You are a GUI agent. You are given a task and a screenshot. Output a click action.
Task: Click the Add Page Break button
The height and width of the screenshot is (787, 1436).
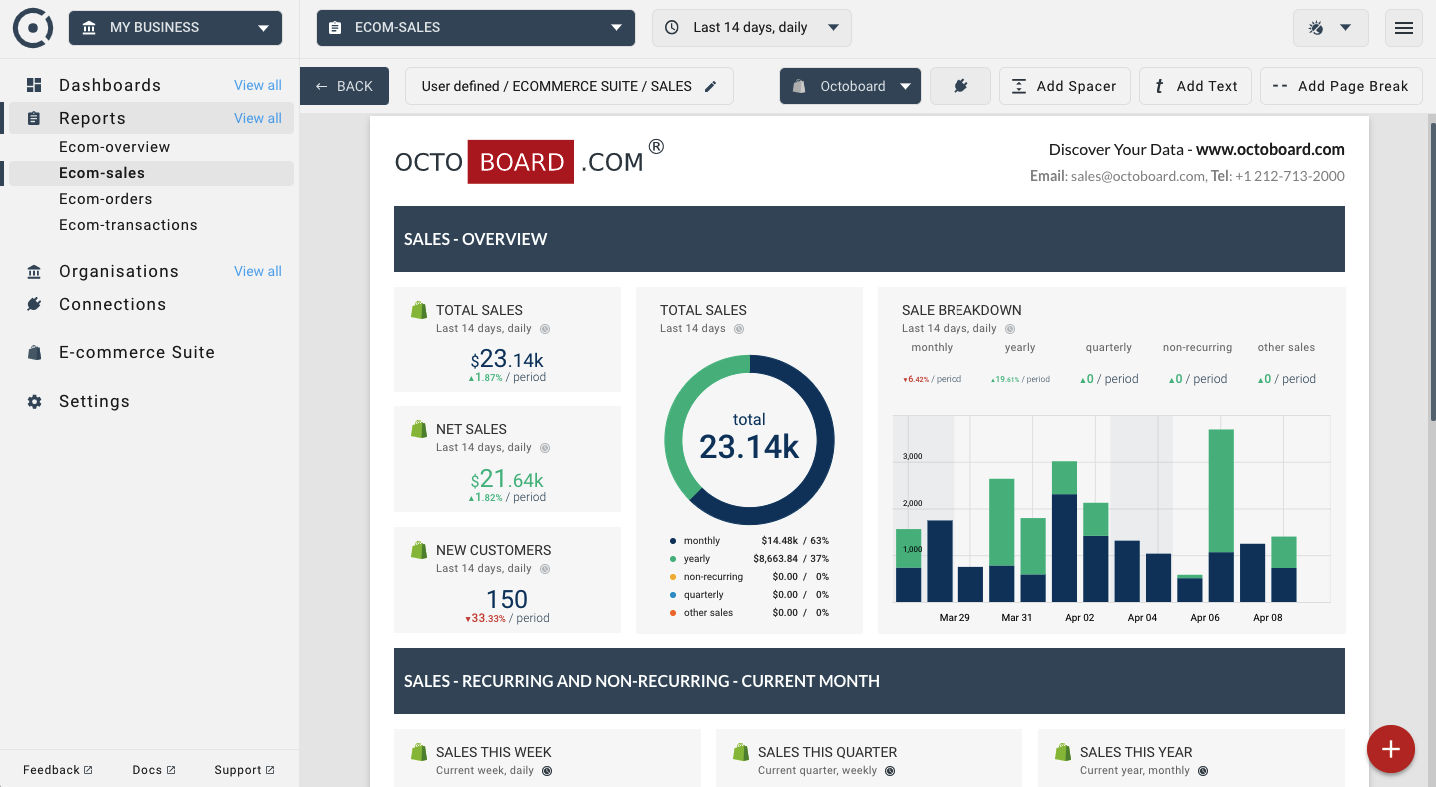pos(1341,86)
